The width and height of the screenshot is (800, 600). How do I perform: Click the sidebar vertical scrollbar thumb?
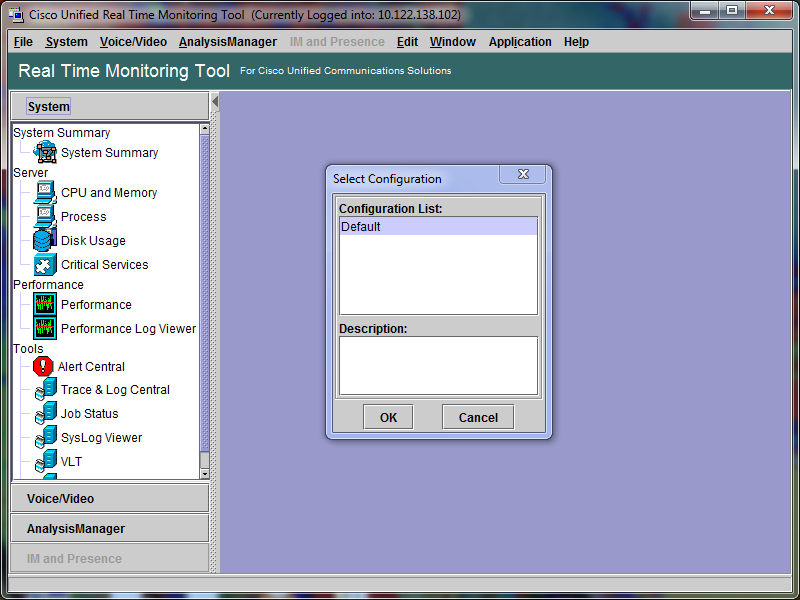[x=205, y=293]
